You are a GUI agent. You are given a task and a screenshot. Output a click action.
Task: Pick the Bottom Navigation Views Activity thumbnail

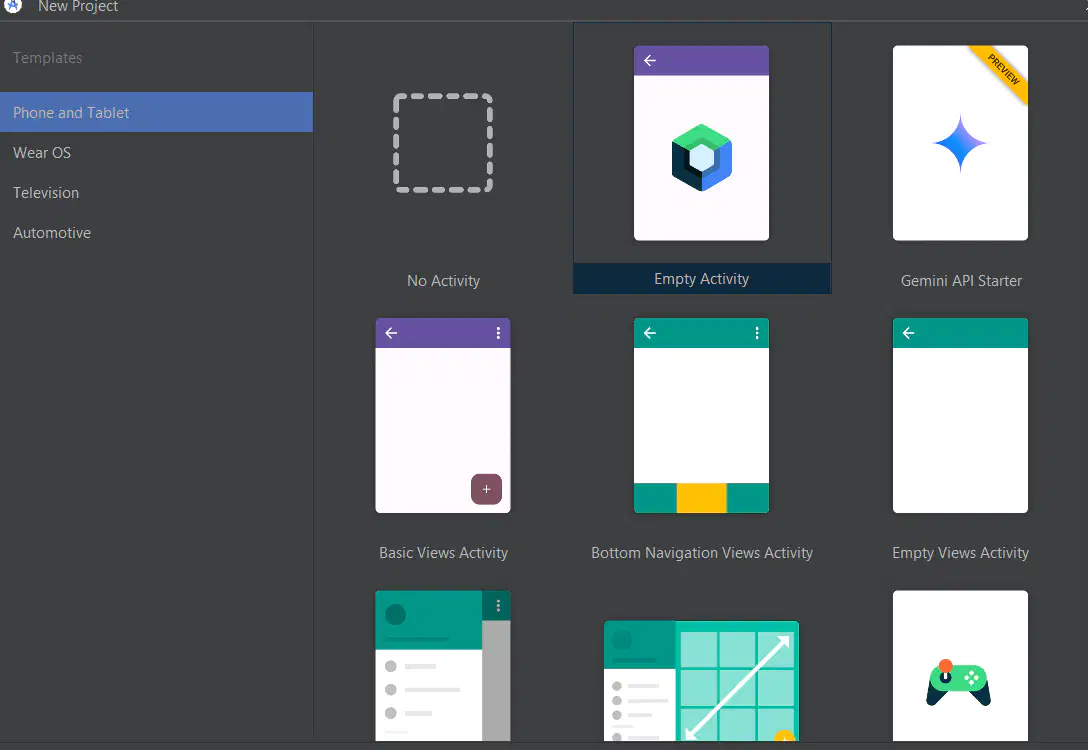pyautogui.click(x=702, y=416)
